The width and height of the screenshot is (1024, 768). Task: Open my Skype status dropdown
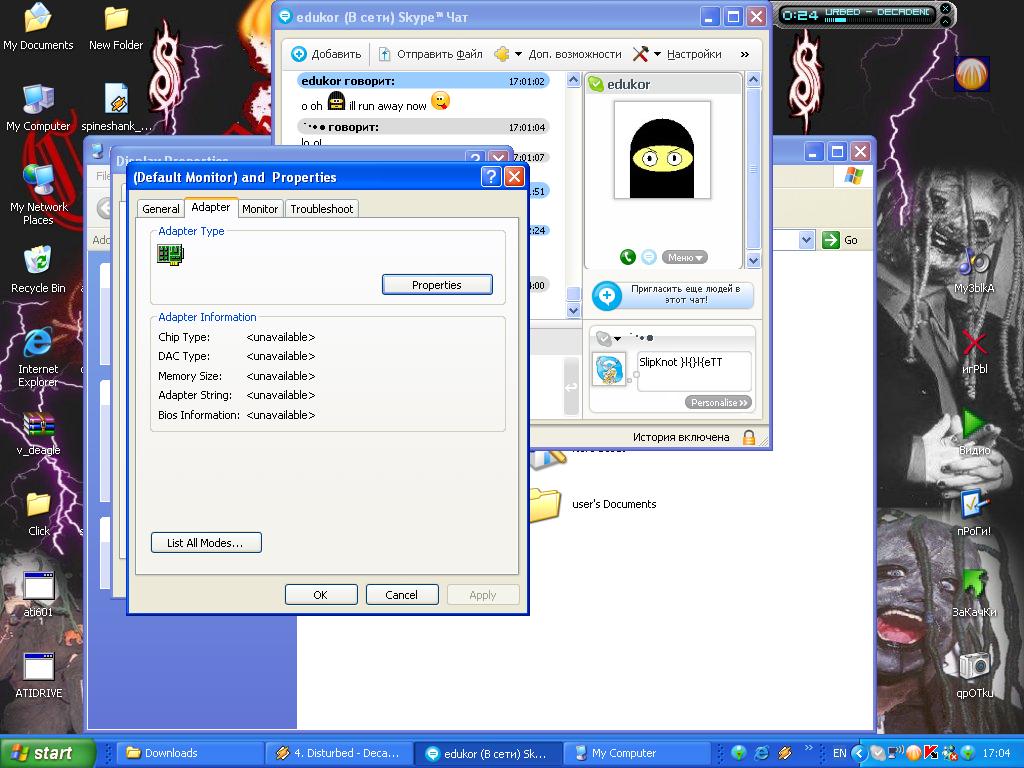click(609, 338)
